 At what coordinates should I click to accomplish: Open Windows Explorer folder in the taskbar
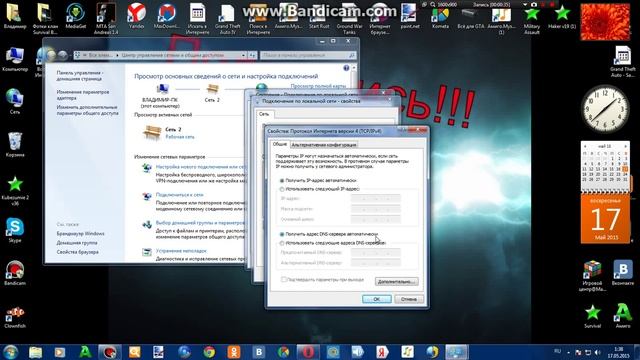tap(36, 352)
